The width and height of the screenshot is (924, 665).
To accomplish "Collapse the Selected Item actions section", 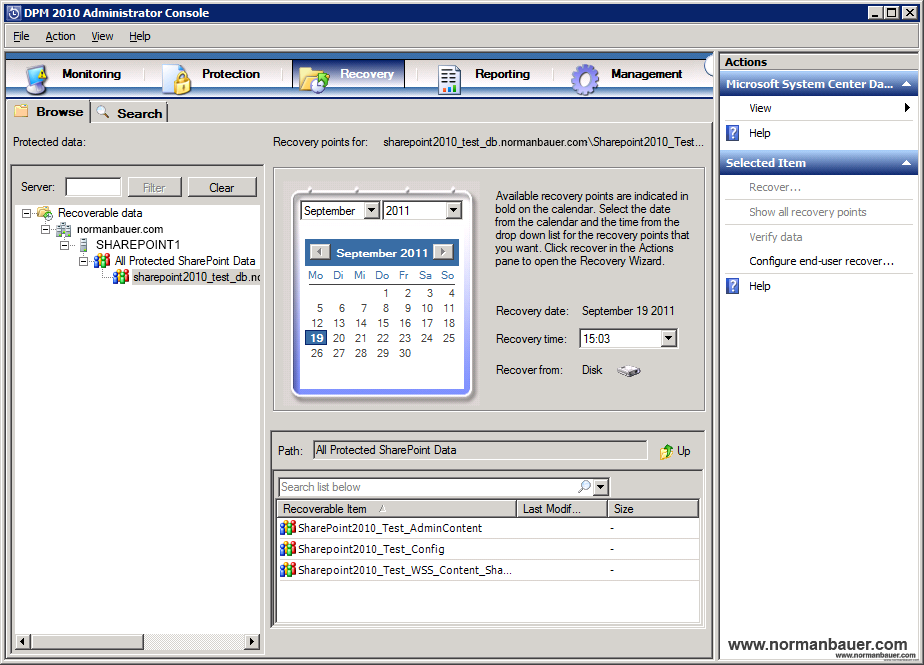I will click(907, 163).
